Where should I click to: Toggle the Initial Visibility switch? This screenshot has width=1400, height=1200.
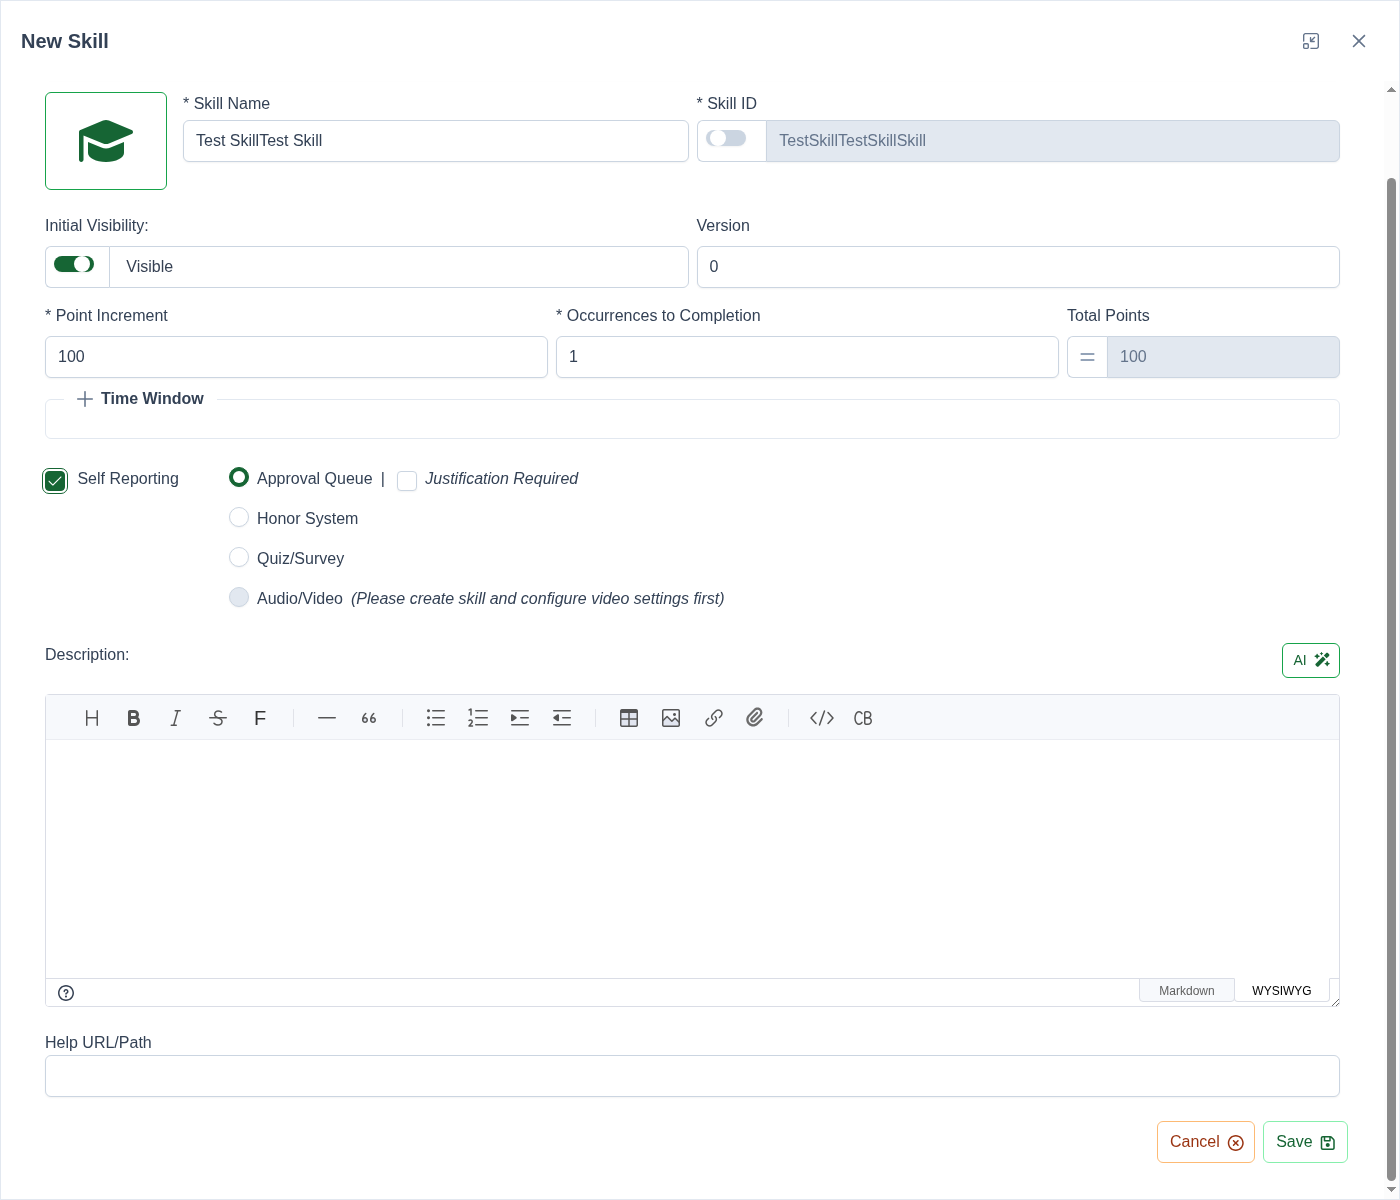point(74,264)
